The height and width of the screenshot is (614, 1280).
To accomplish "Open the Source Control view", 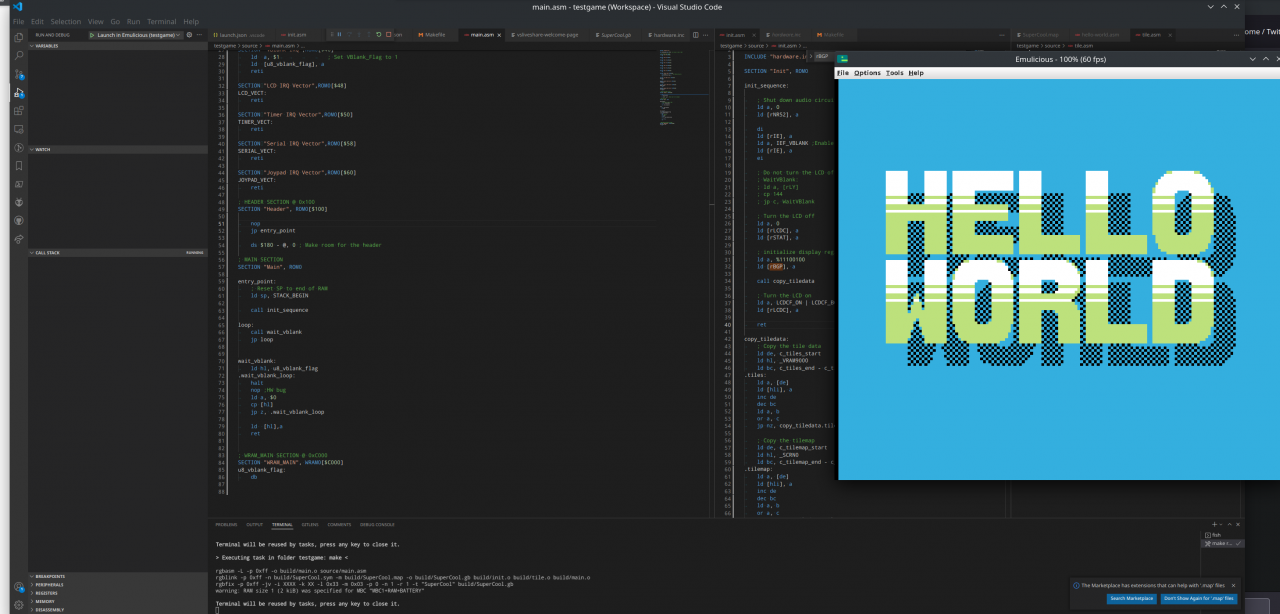I will pyautogui.click(x=18, y=74).
